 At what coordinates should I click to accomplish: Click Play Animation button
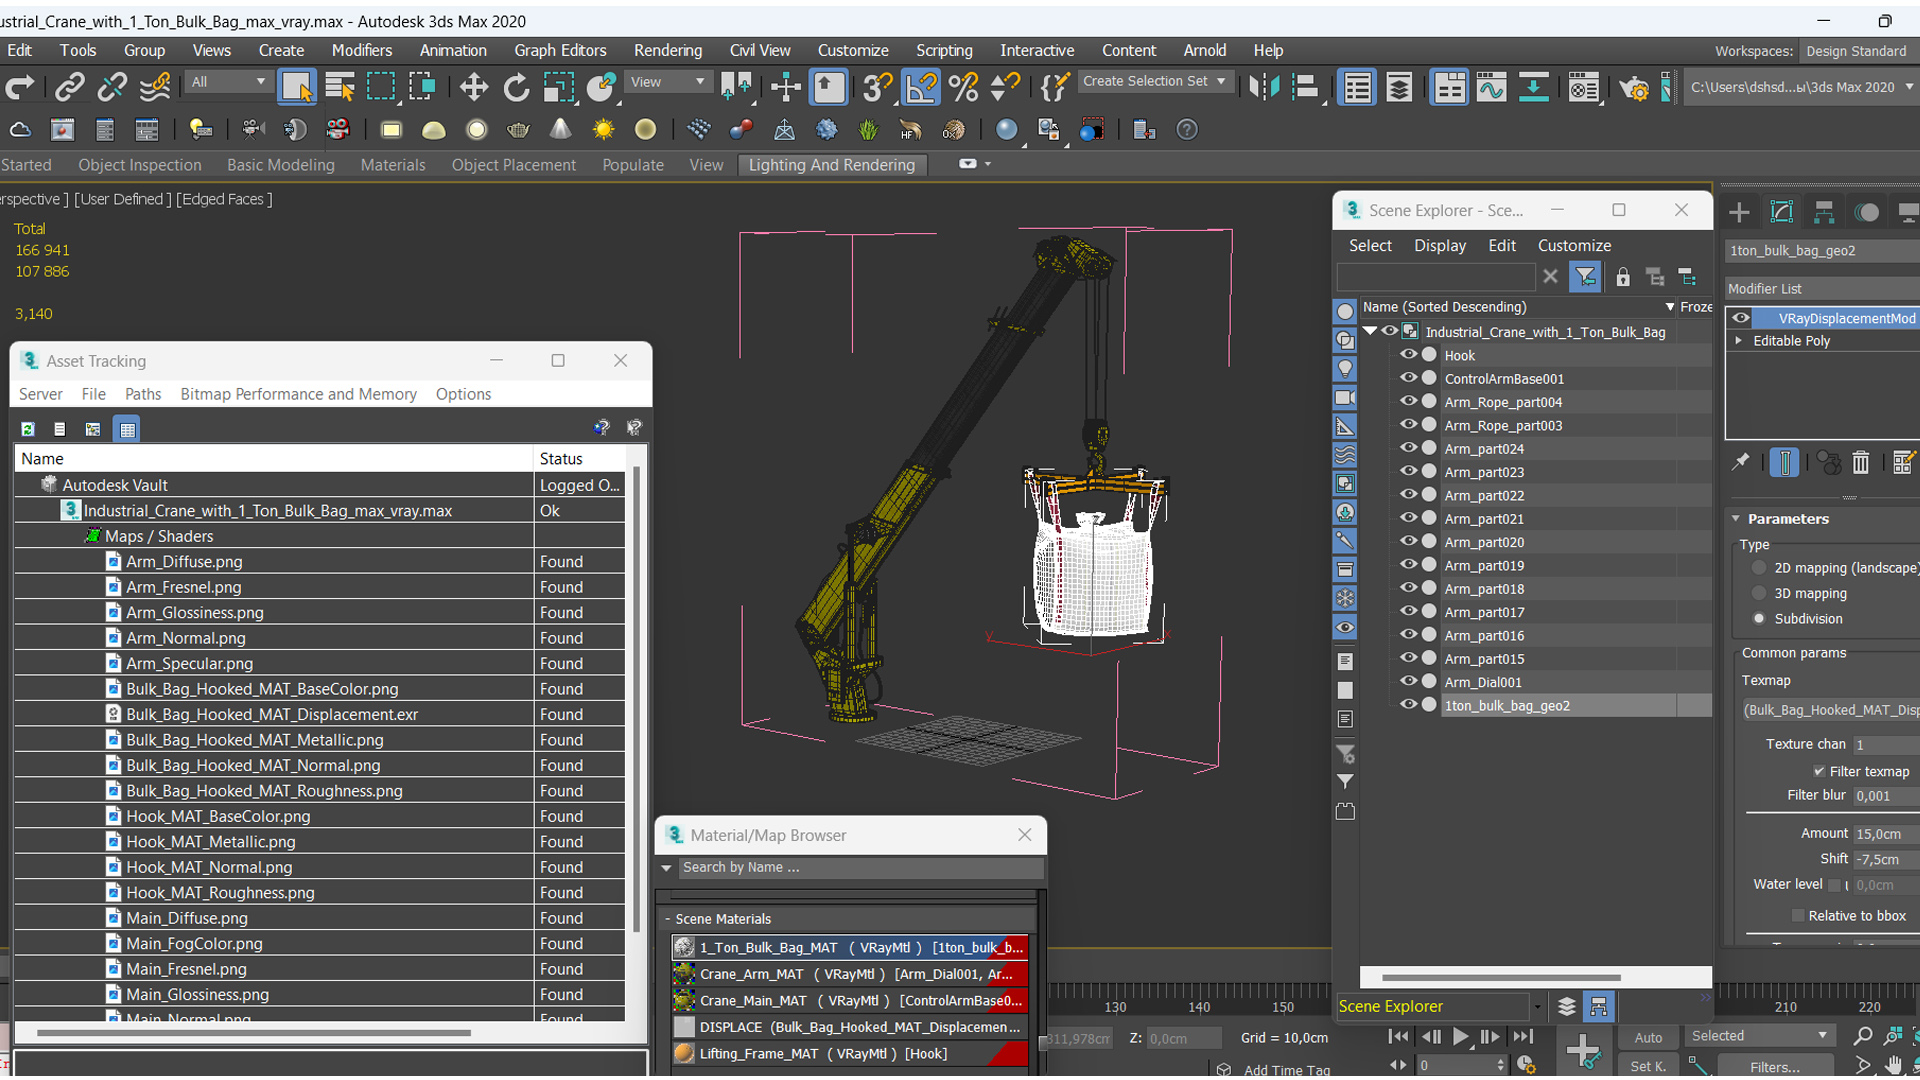[1460, 1037]
